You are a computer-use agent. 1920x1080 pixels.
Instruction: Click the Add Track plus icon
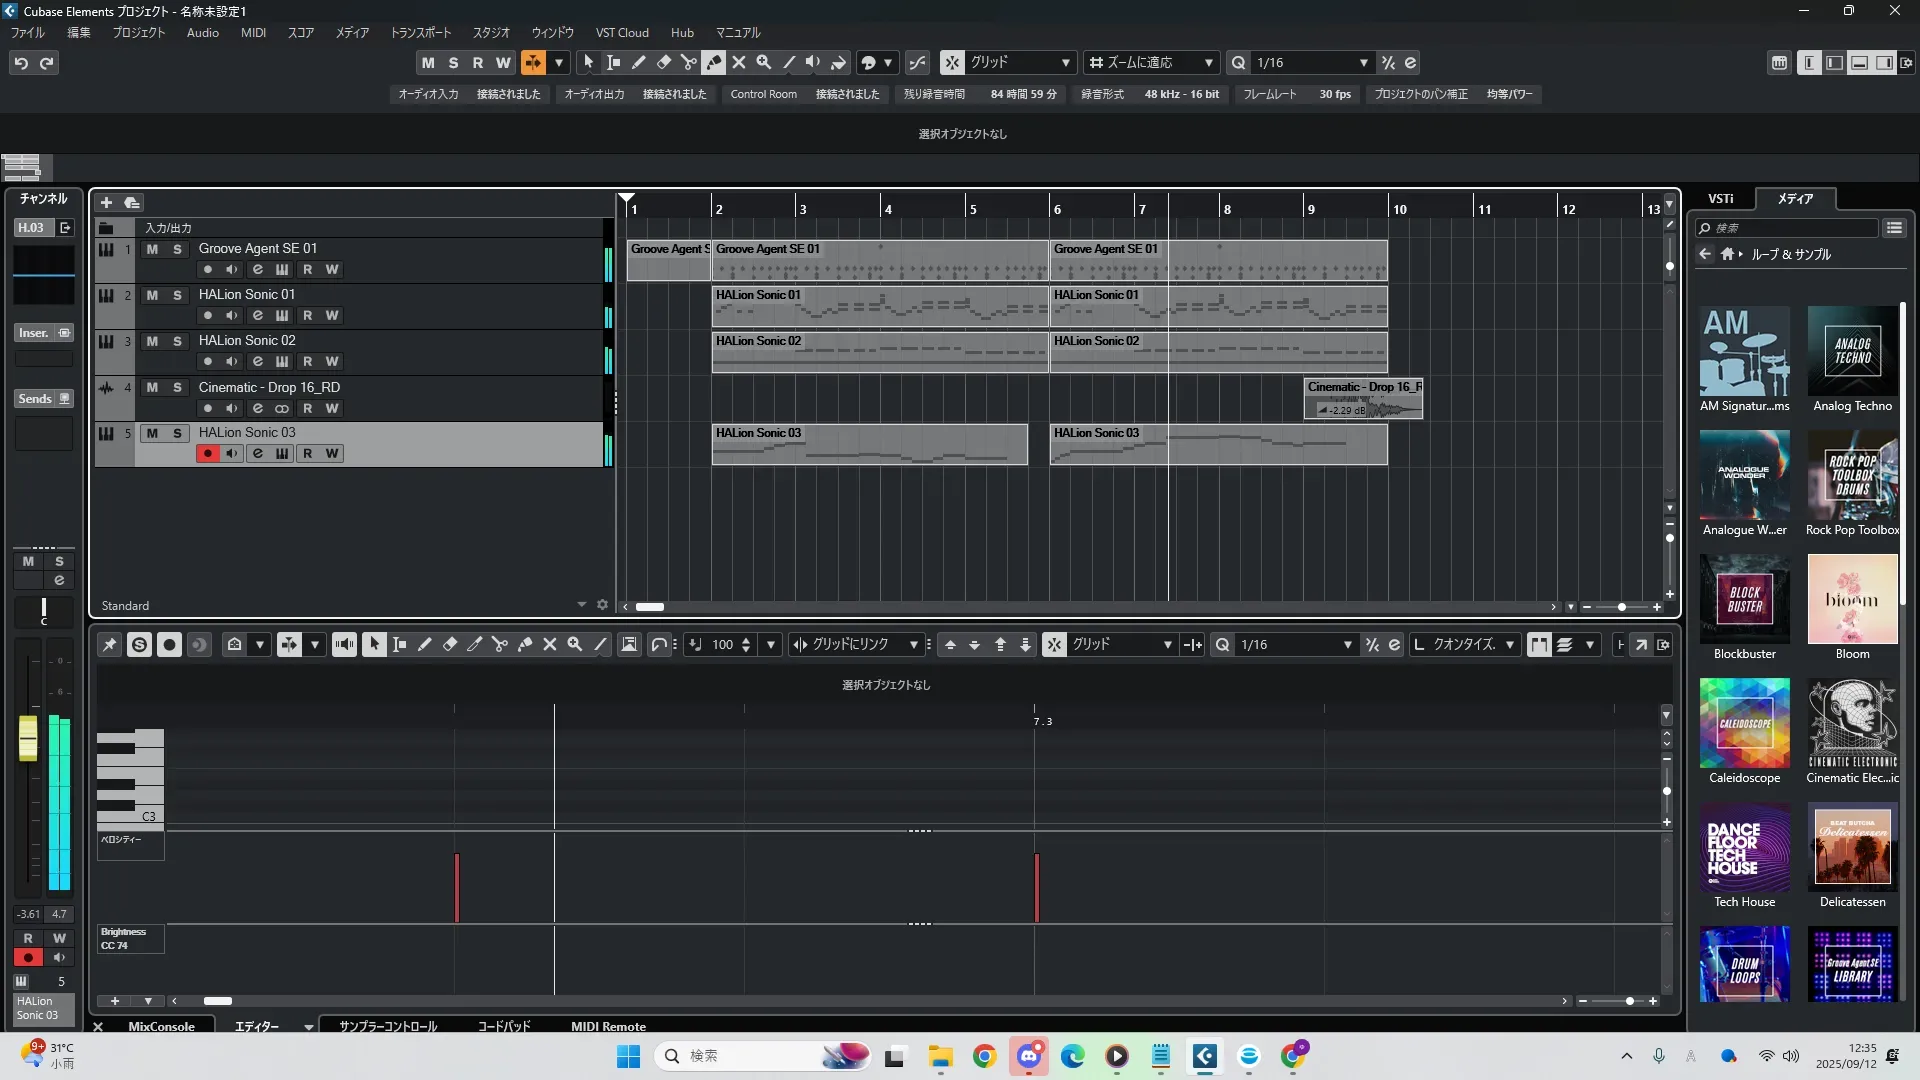pyautogui.click(x=106, y=202)
